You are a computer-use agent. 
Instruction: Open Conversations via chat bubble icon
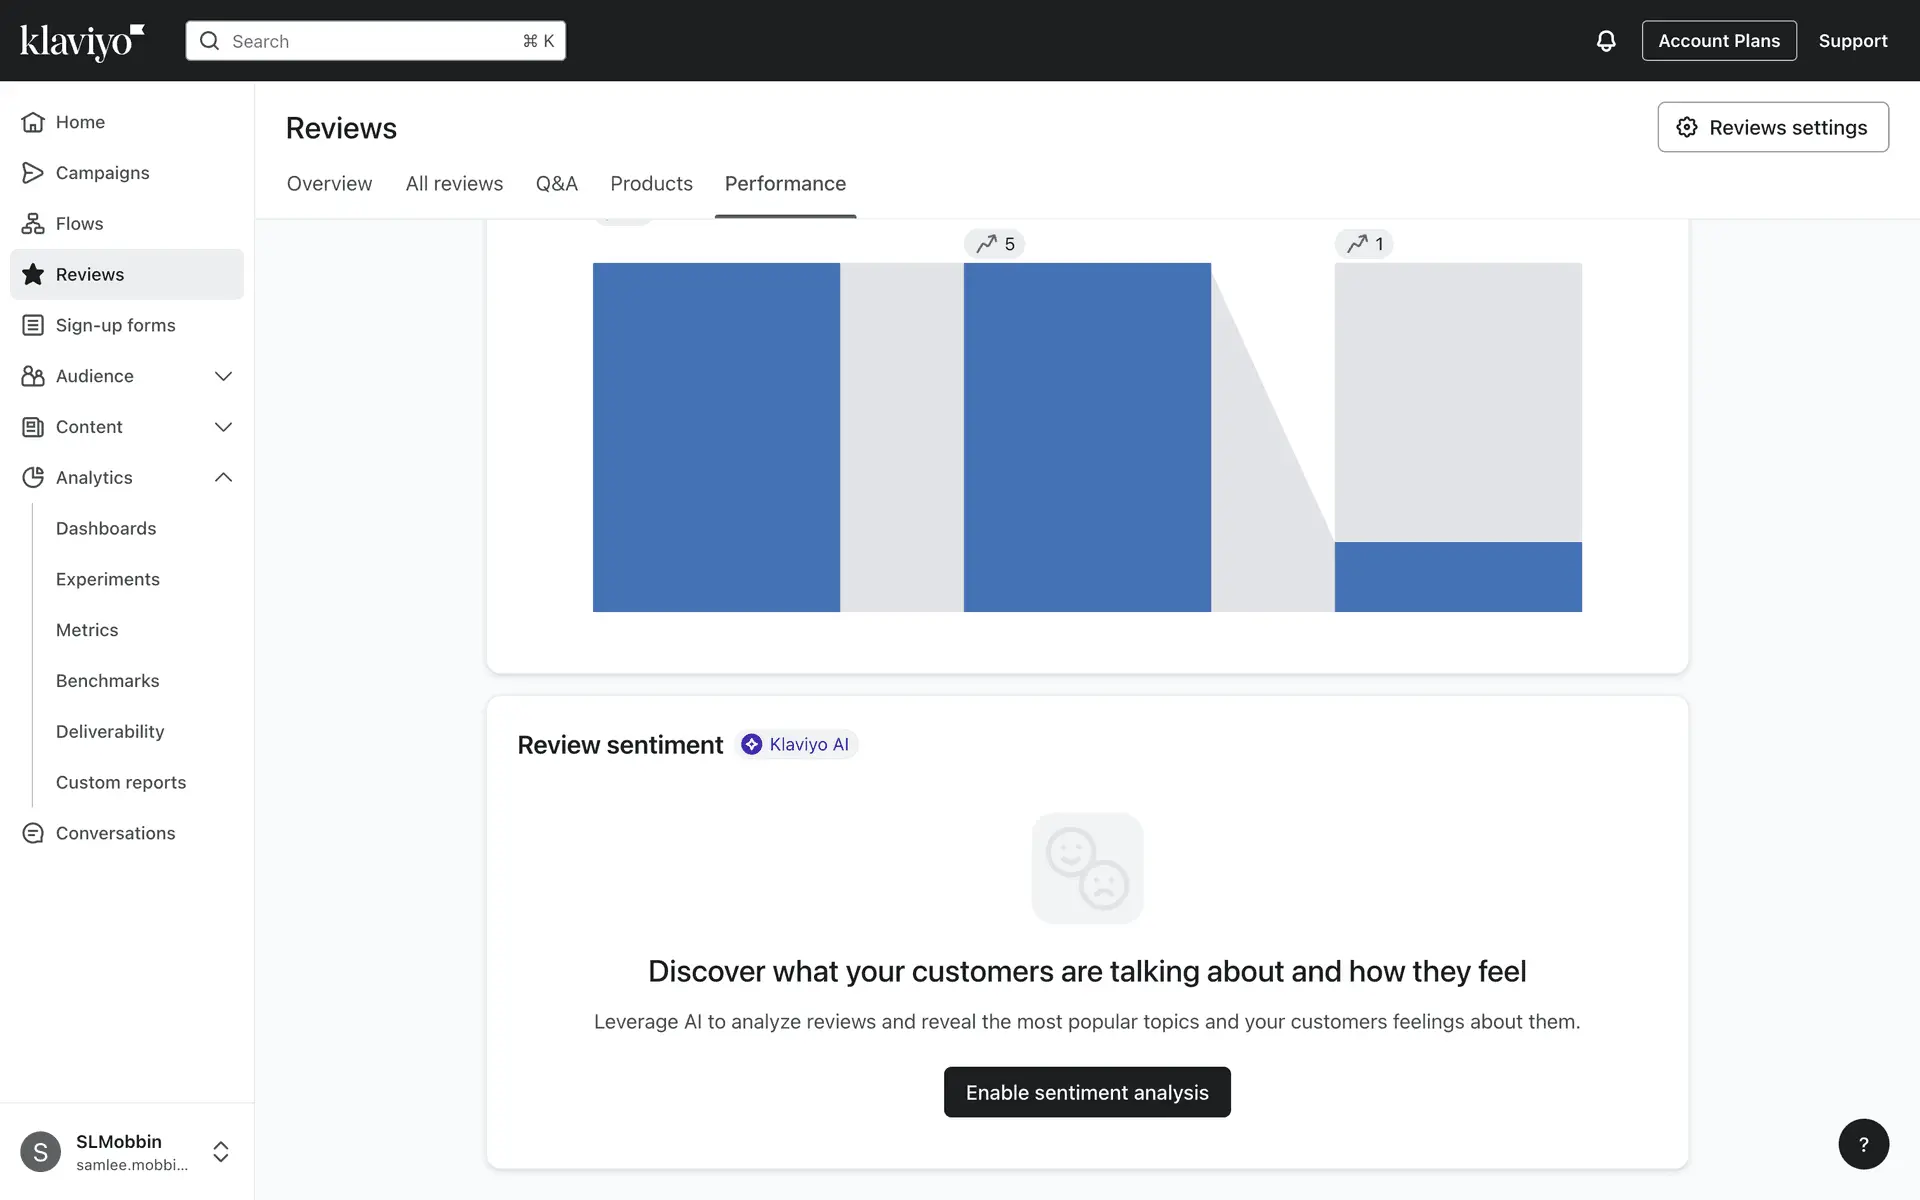click(33, 833)
